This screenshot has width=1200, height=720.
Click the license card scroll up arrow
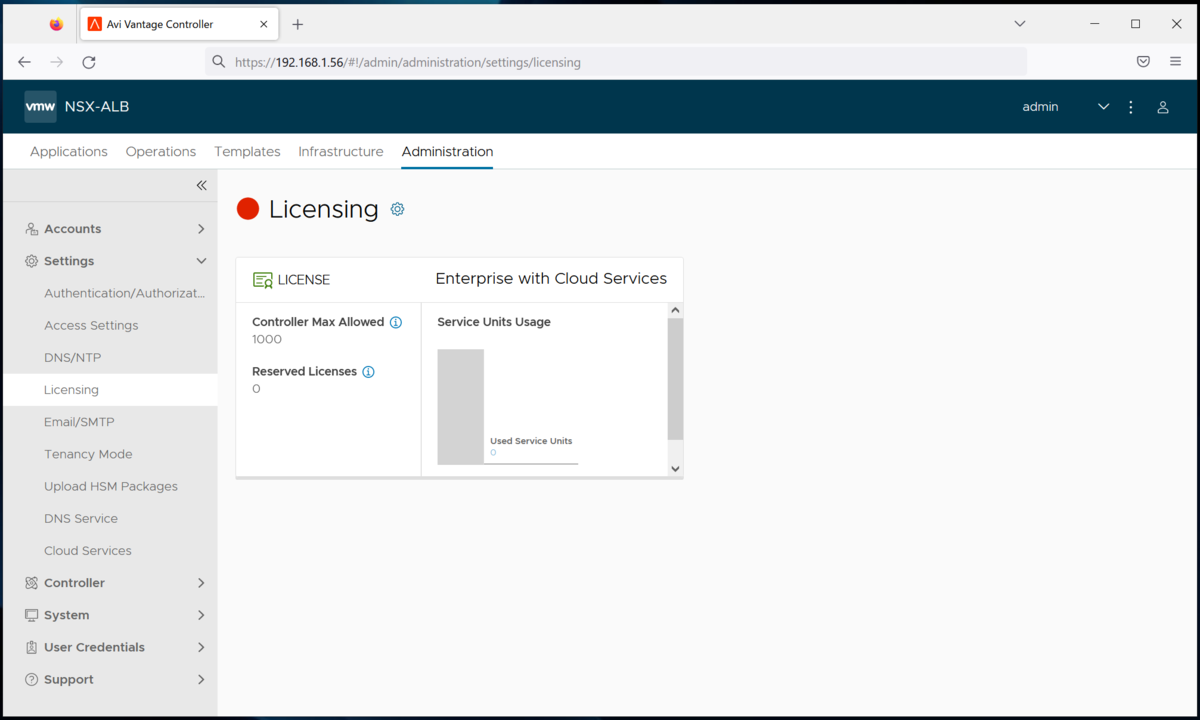point(675,311)
